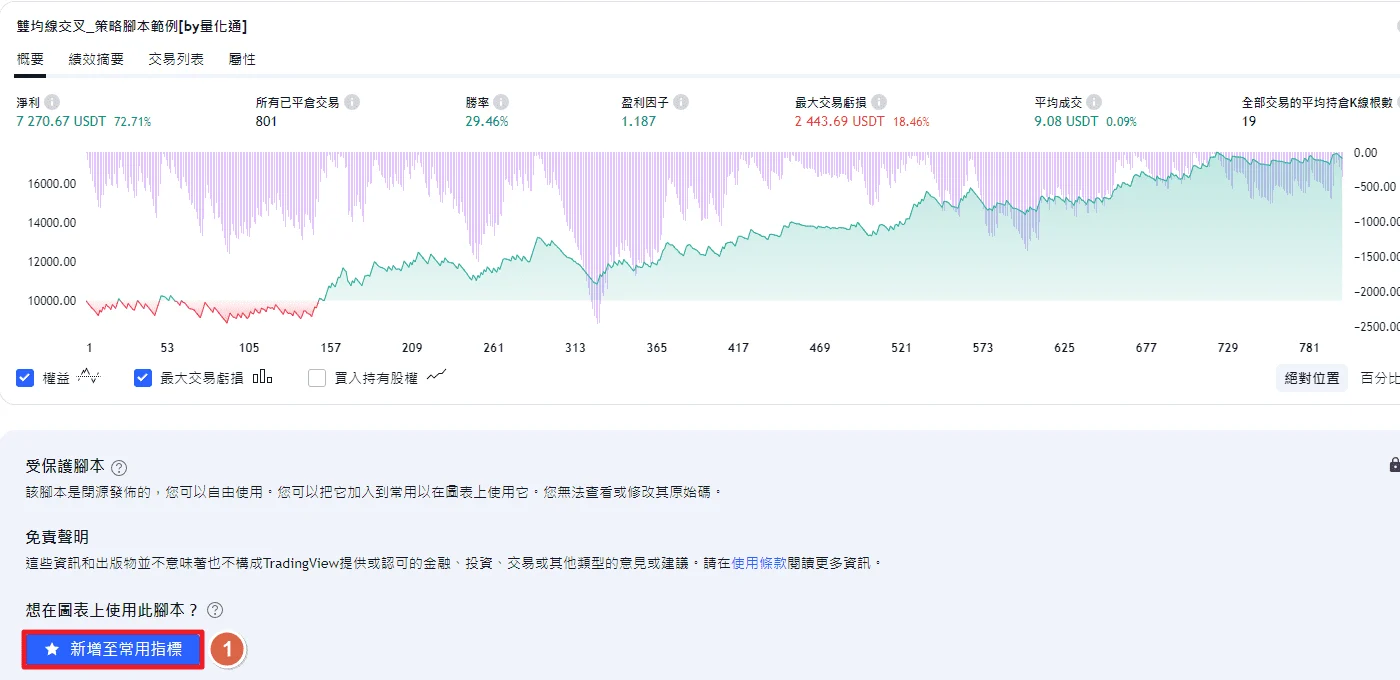
Task: Select the 百分比 display mode
Action: [x=1380, y=378]
